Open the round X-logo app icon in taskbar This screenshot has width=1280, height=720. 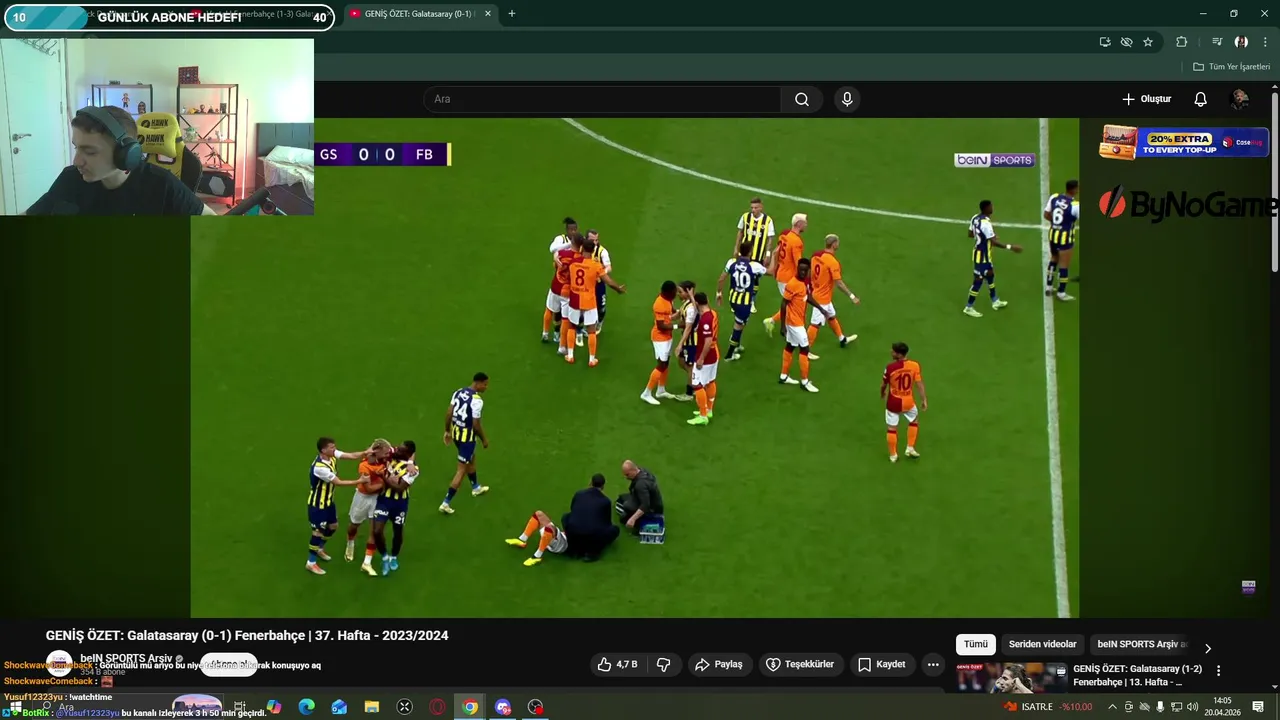click(404, 707)
